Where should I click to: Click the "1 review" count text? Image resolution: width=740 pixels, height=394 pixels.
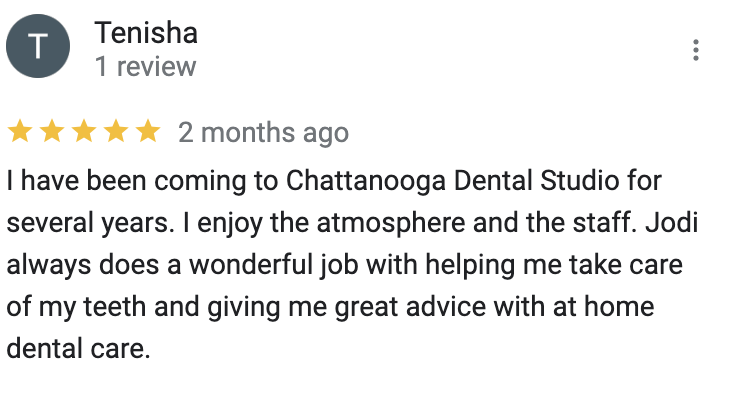coord(145,67)
